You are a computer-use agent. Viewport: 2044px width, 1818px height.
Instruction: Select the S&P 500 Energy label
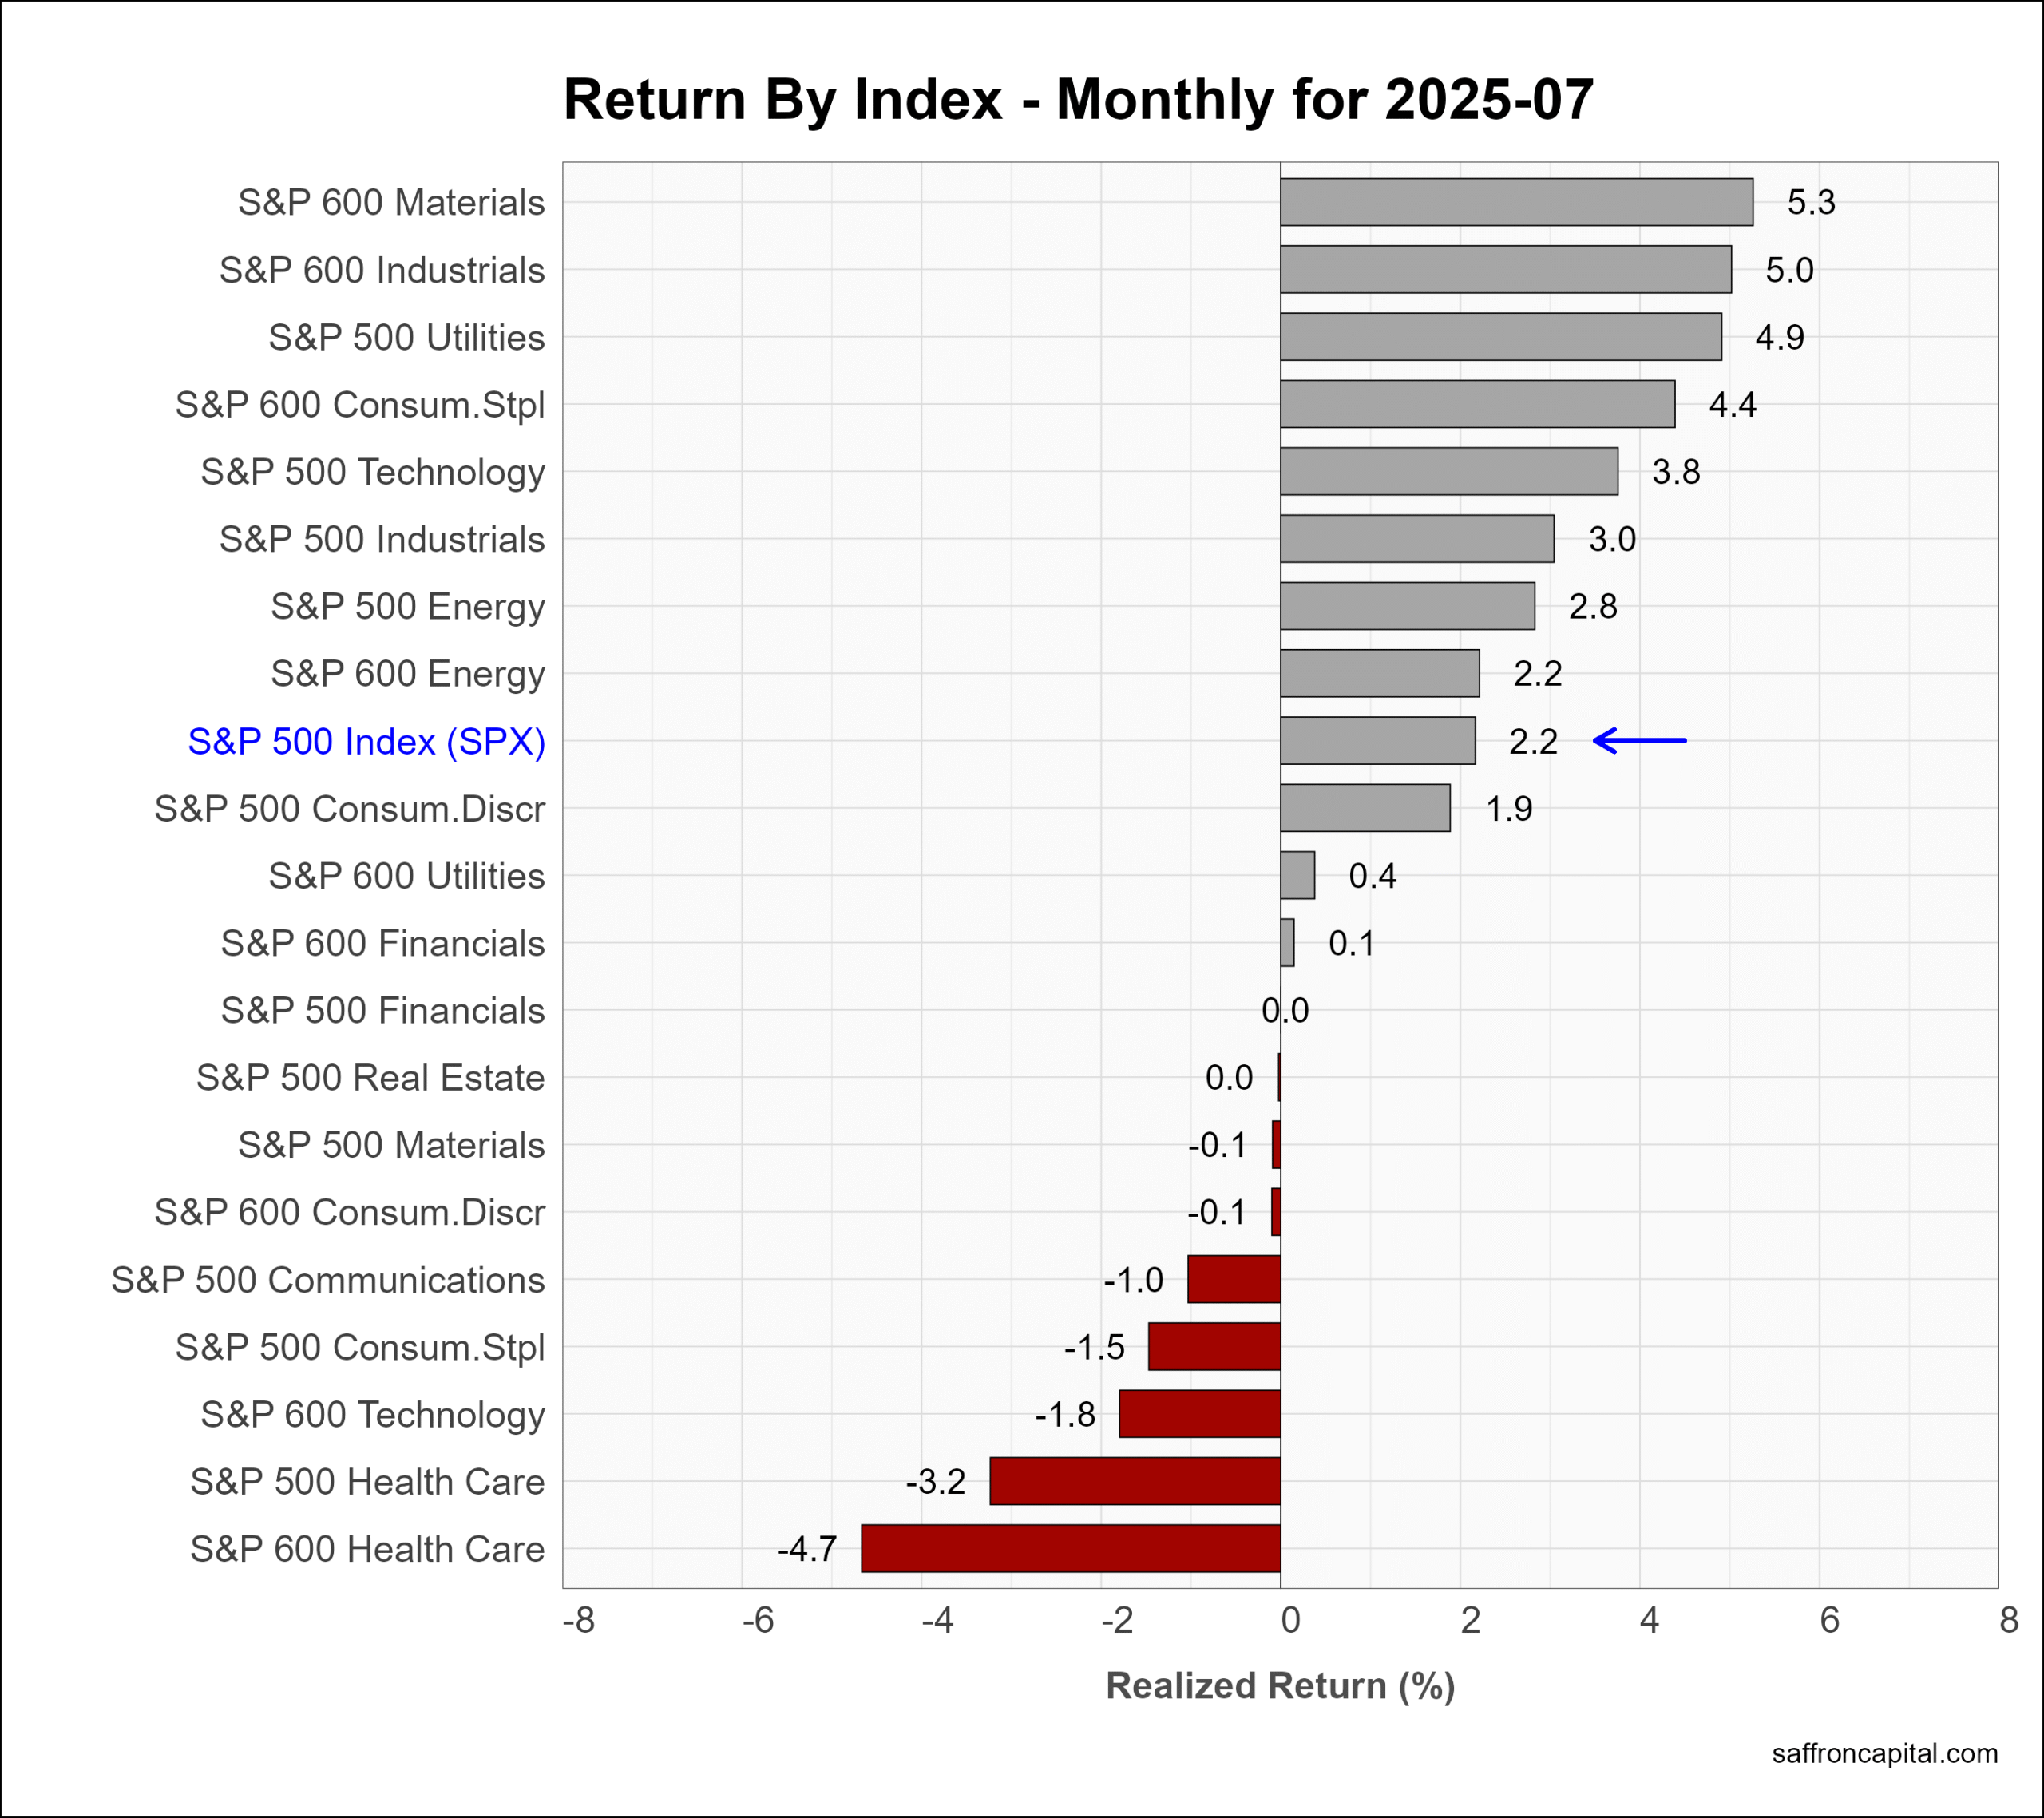tap(408, 607)
